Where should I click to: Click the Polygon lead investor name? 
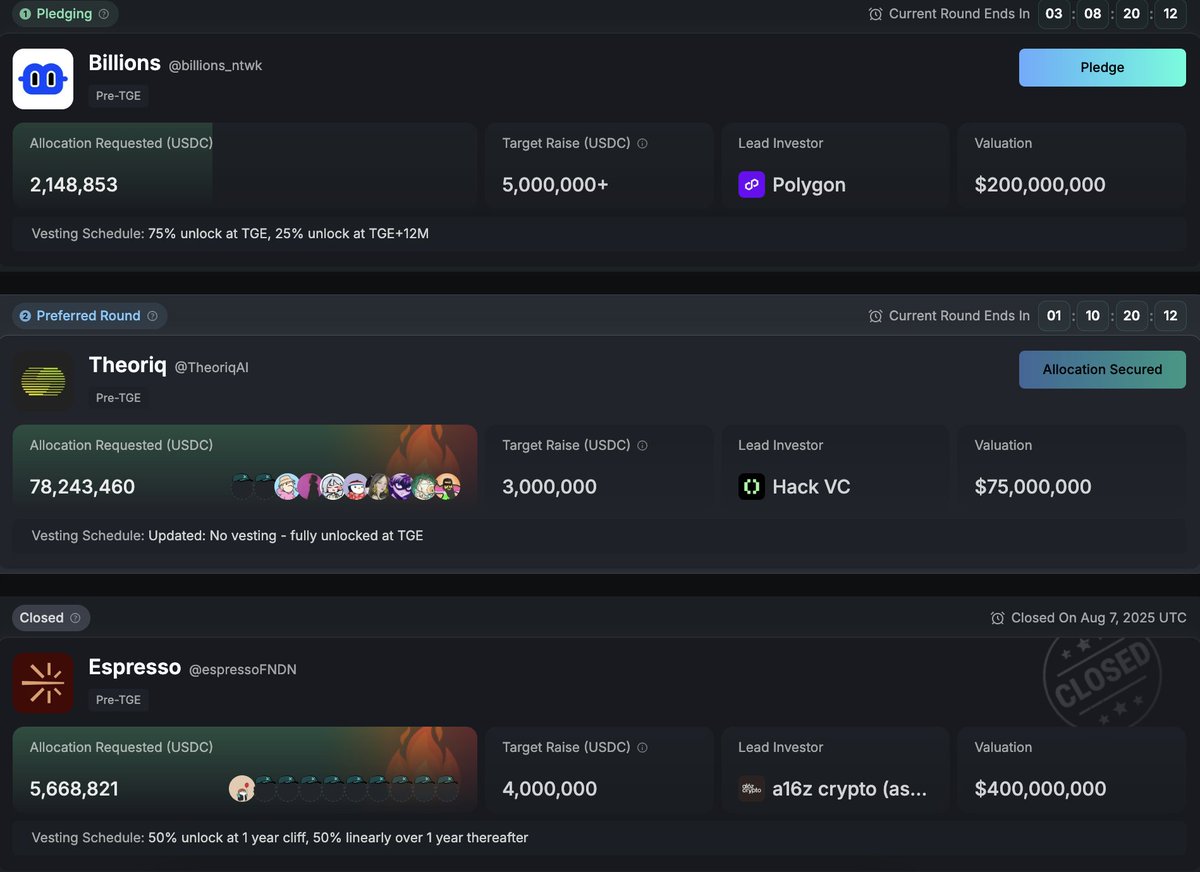point(809,185)
